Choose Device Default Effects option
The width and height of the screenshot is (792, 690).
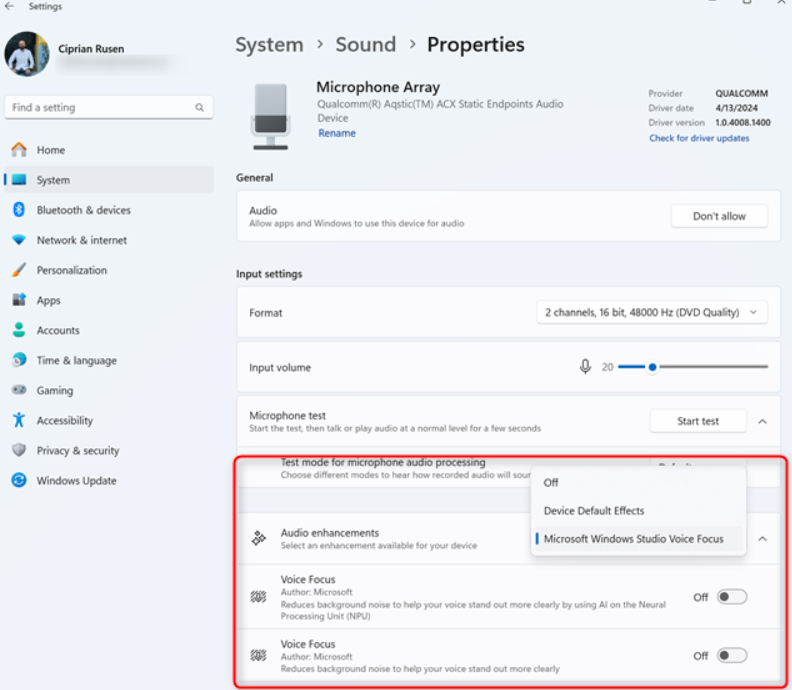pyautogui.click(x=594, y=511)
